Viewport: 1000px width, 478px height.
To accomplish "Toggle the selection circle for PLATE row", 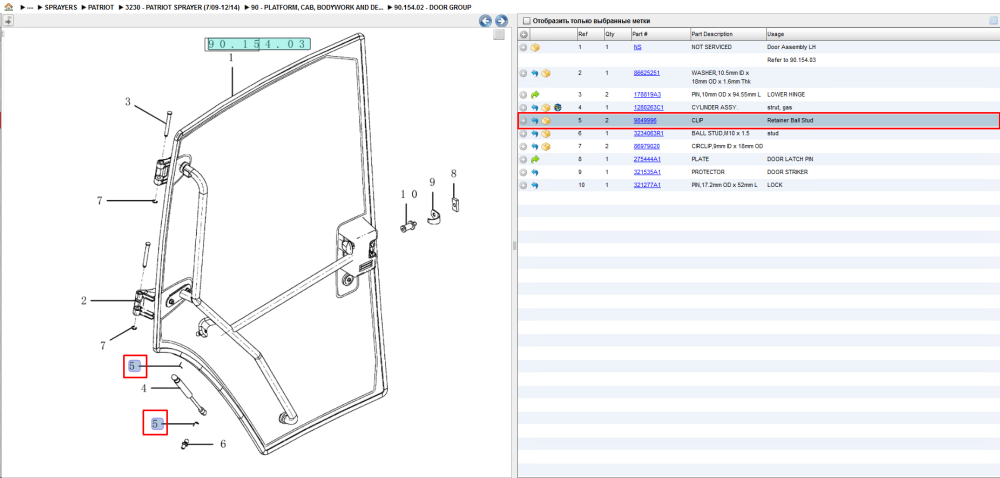I will tap(524, 159).
